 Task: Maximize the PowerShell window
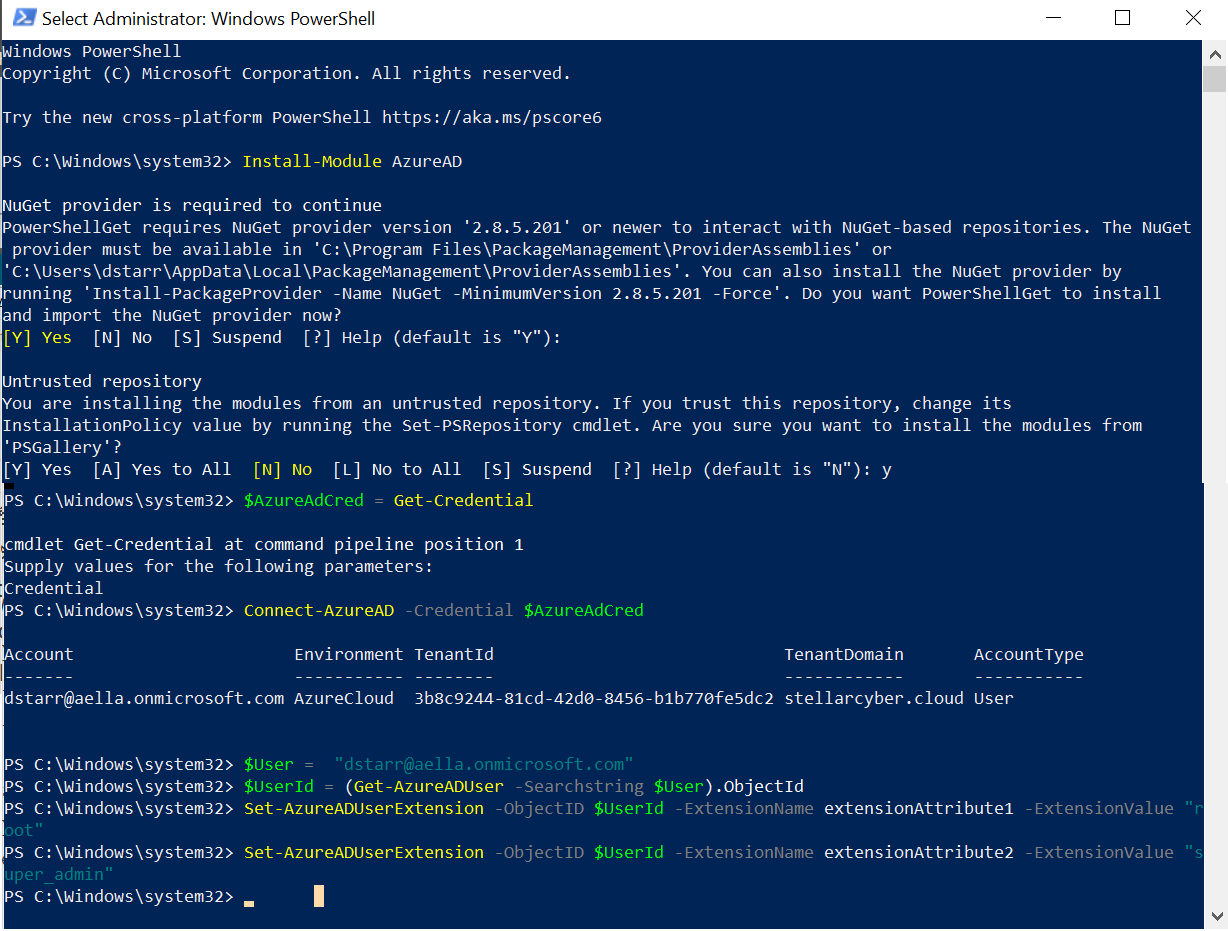(1122, 19)
